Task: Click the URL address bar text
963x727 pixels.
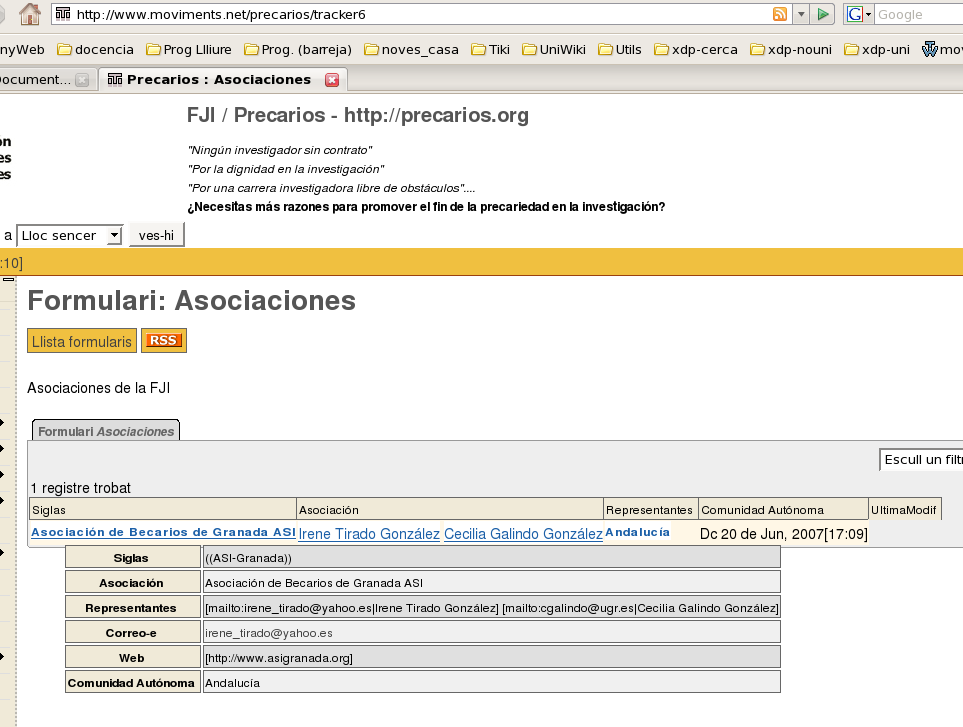Action: coord(221,14)
